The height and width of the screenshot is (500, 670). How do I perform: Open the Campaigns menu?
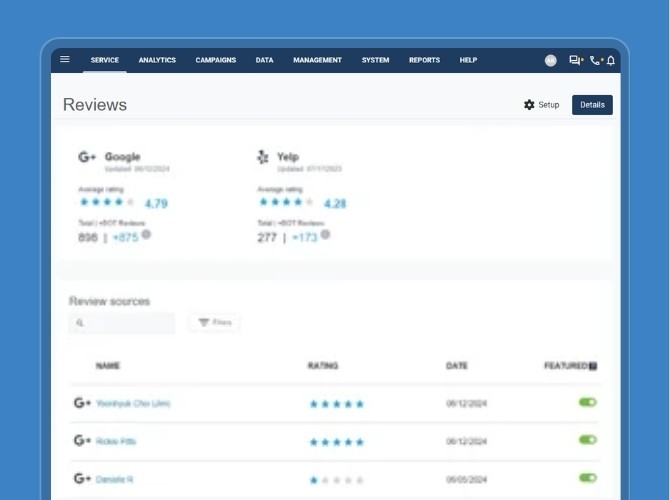pyautogui.click(x=216, y=60)
